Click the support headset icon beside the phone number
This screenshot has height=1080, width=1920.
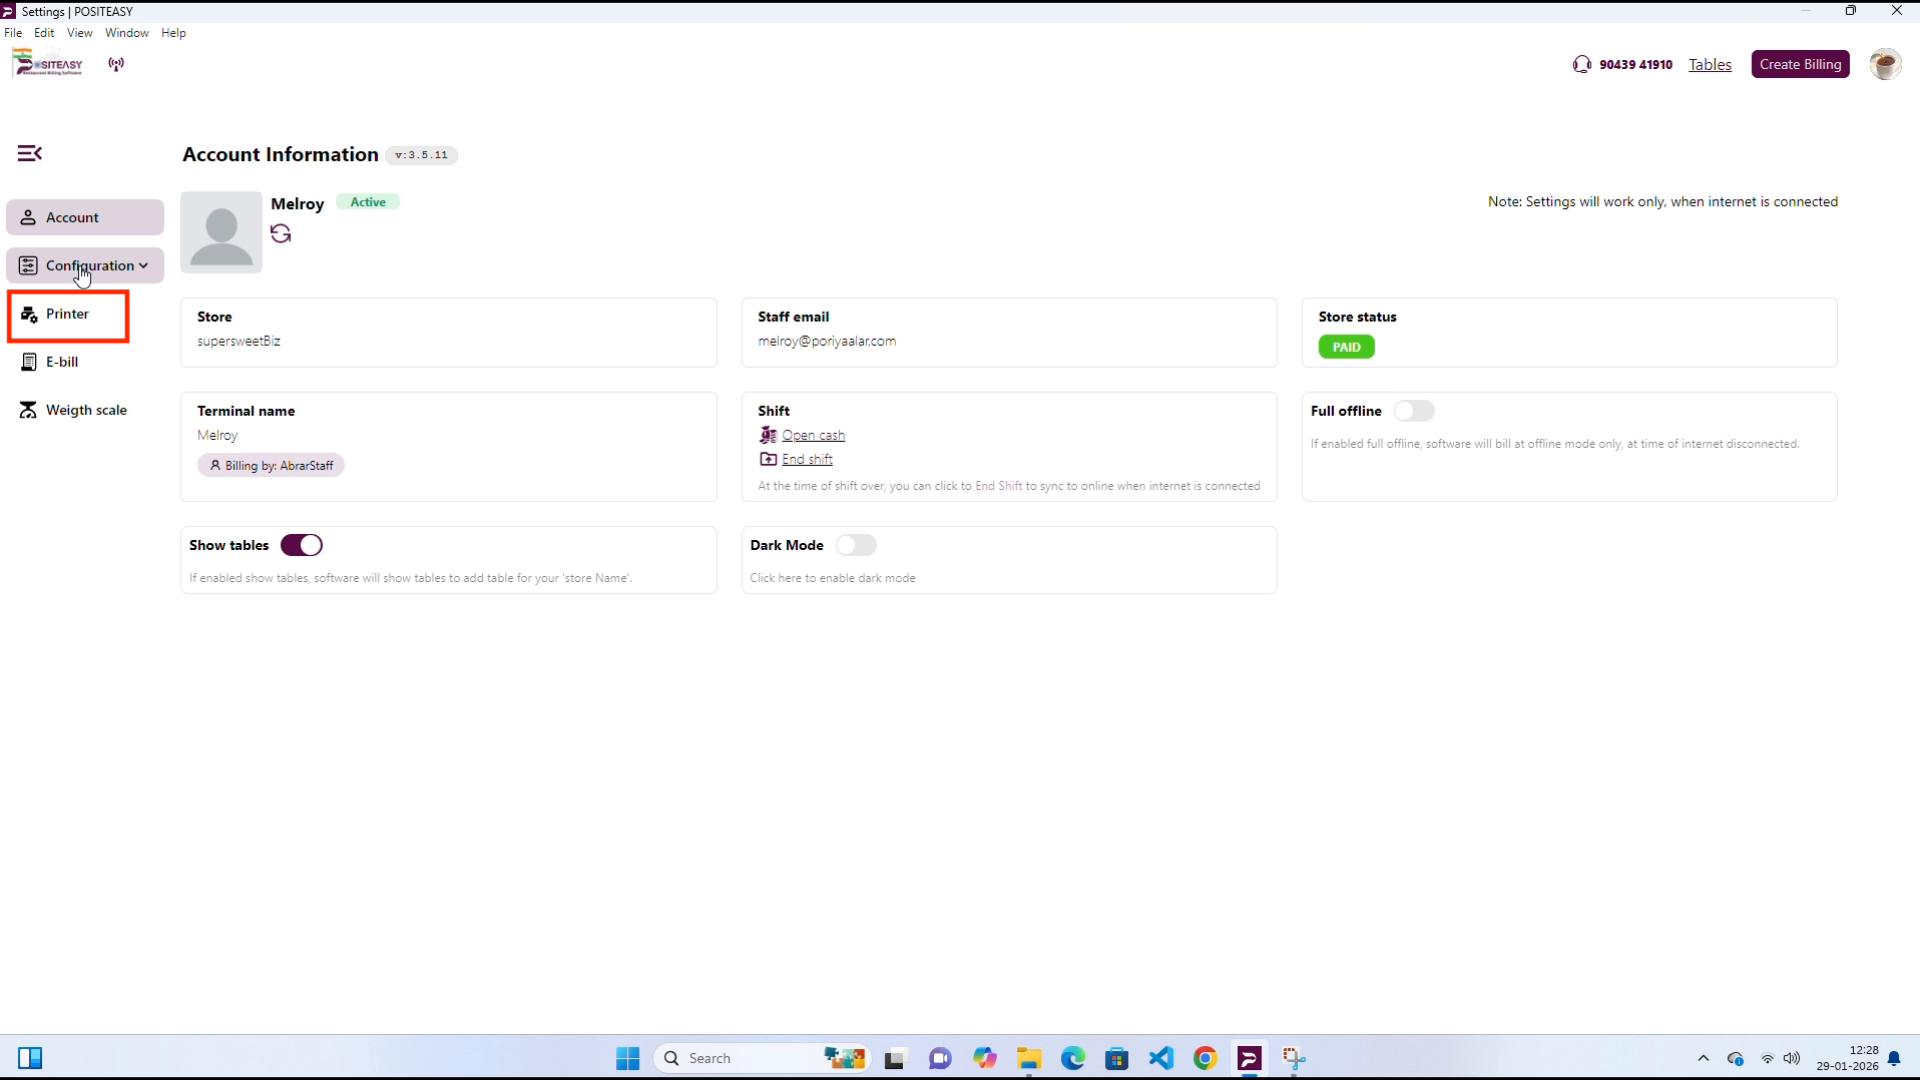pos(1583,63)
